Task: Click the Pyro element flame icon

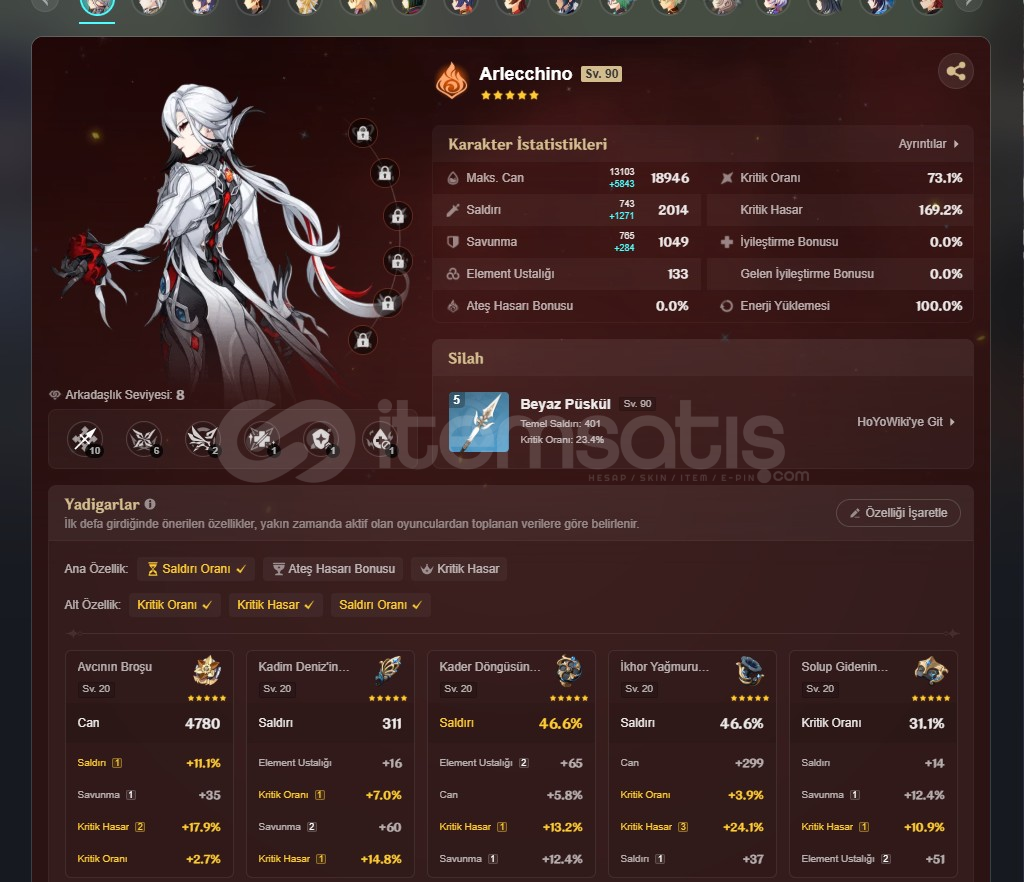Action: [x=452, y=80]
